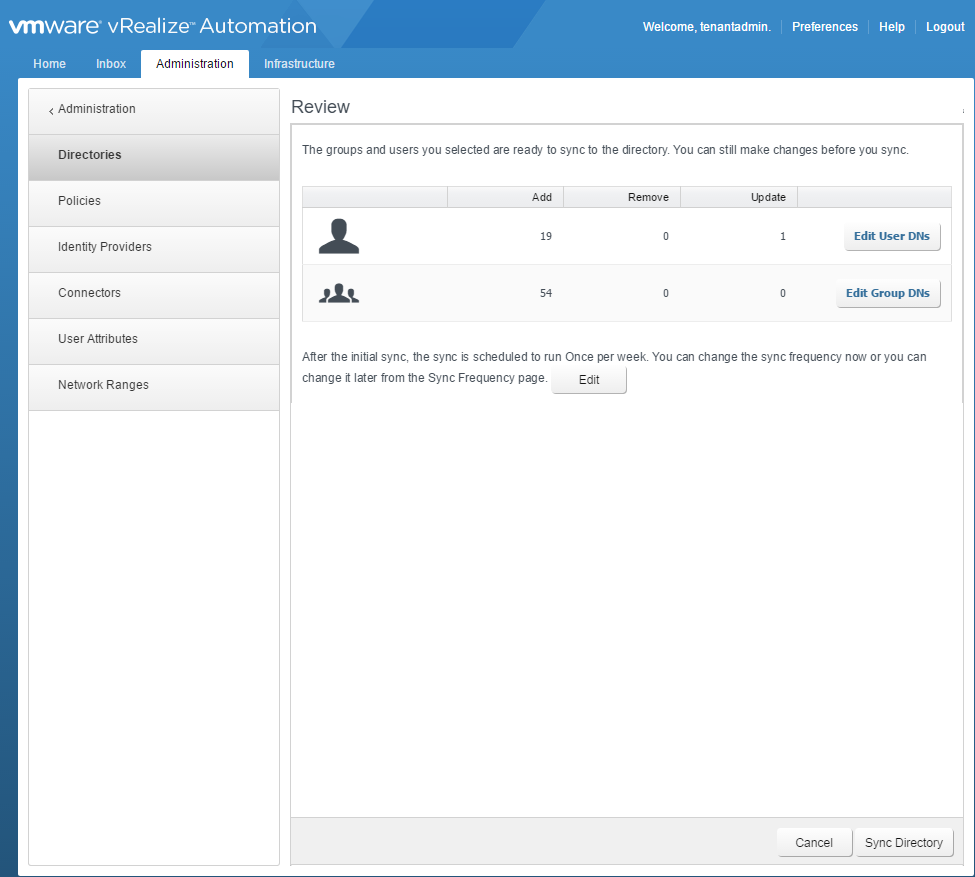Open the Preferences link
Viewport: 975px width, 877px height.
coord(824,27)
